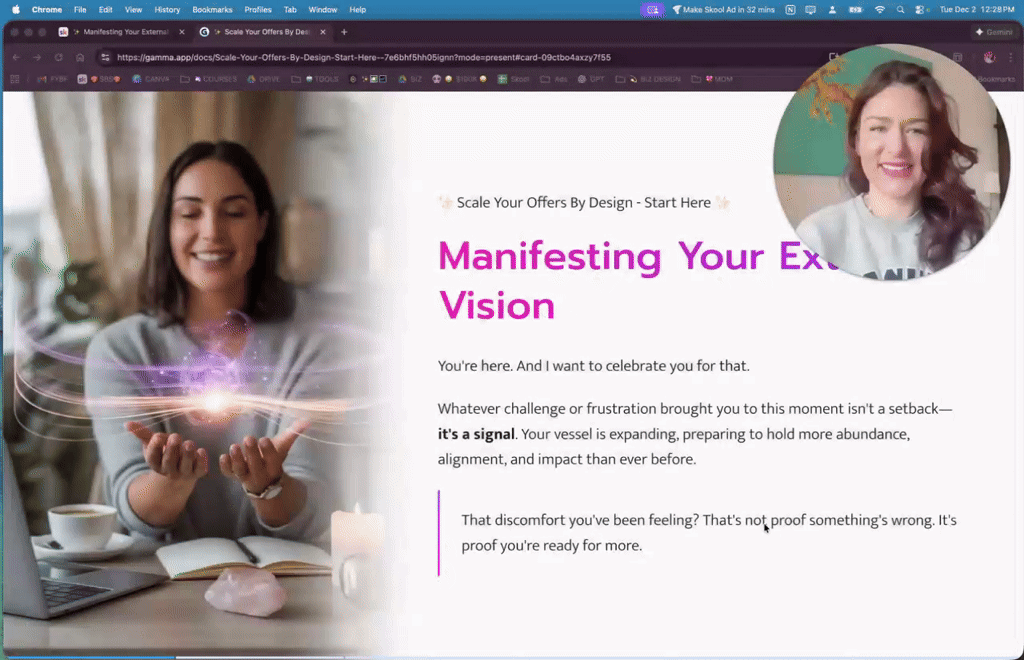Open Control Center
Image resolution: width=1024 pixels, height=660 pixels.
click(x=921, y=10)
